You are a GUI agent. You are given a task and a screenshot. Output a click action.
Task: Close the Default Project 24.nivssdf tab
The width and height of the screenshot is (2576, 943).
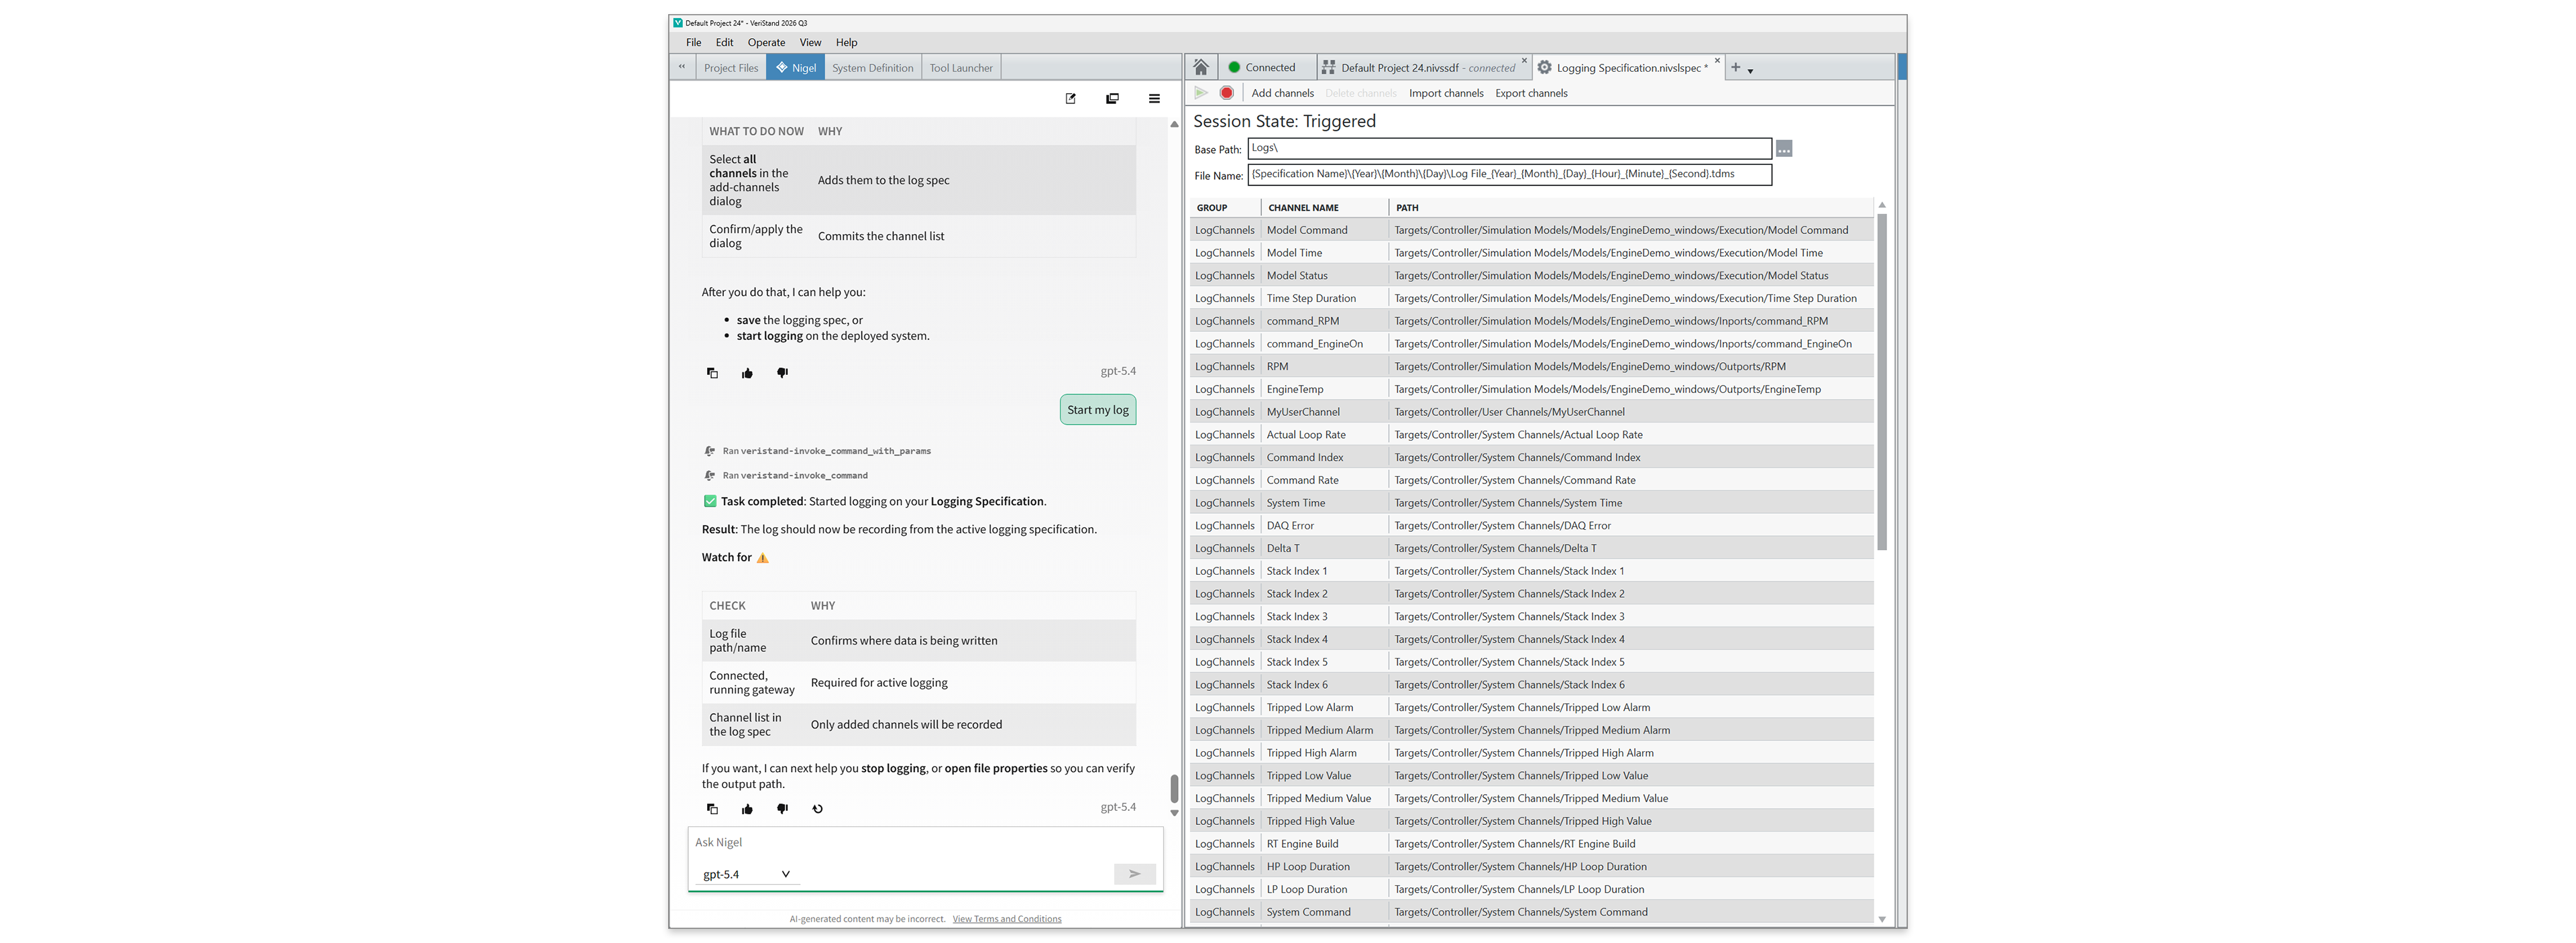1524,61
